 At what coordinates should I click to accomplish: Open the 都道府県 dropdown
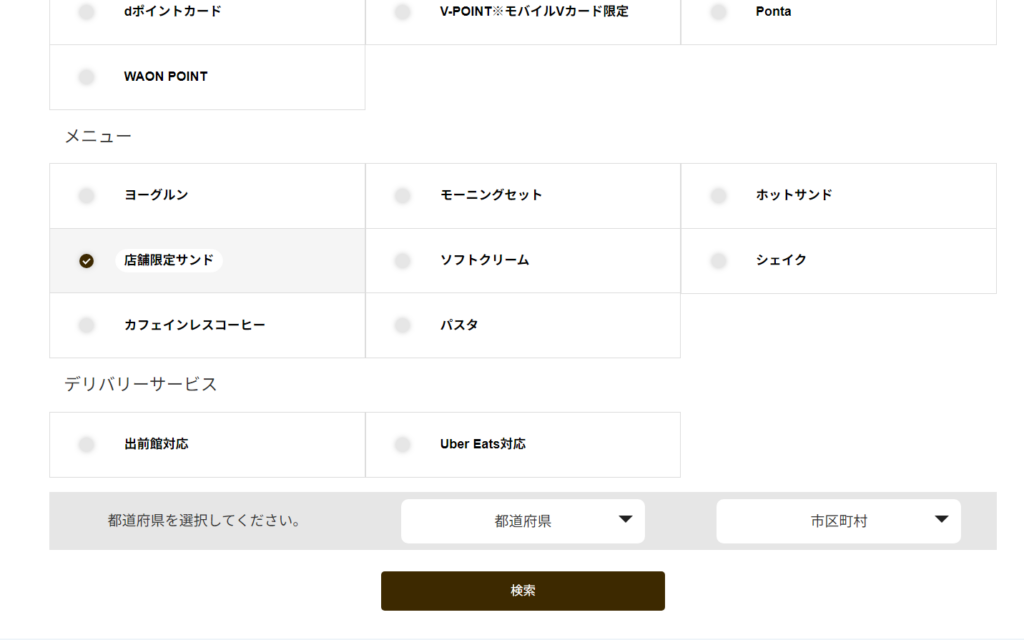click(x=522, y=521)
